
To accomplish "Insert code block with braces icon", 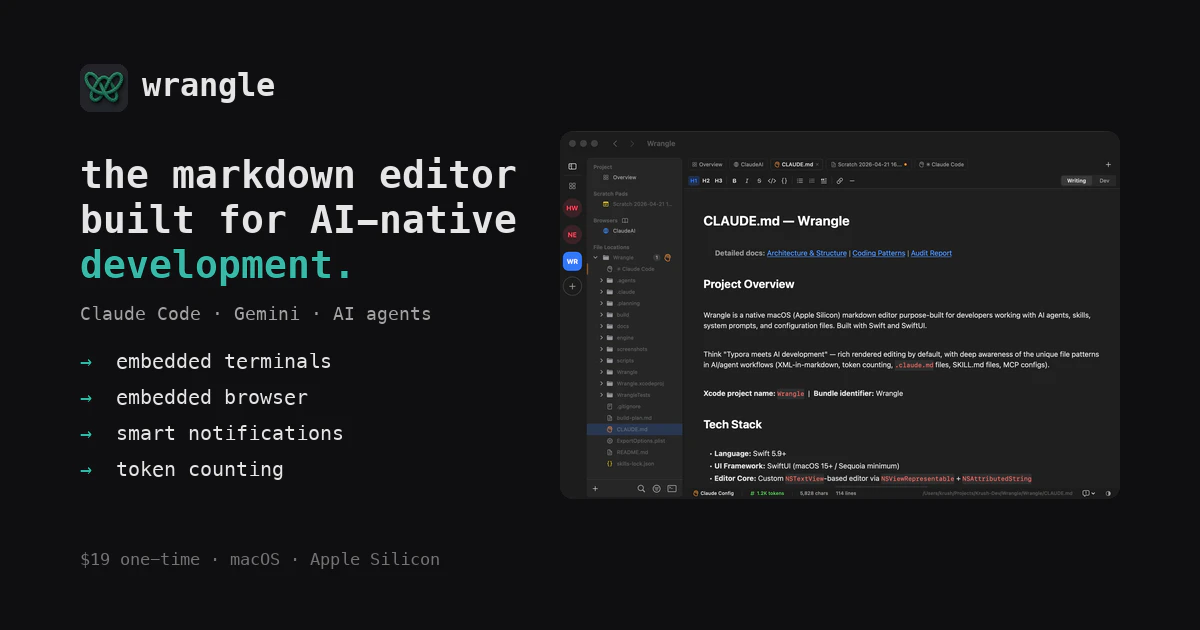I will pyautogui.click(x=784, y=181).
